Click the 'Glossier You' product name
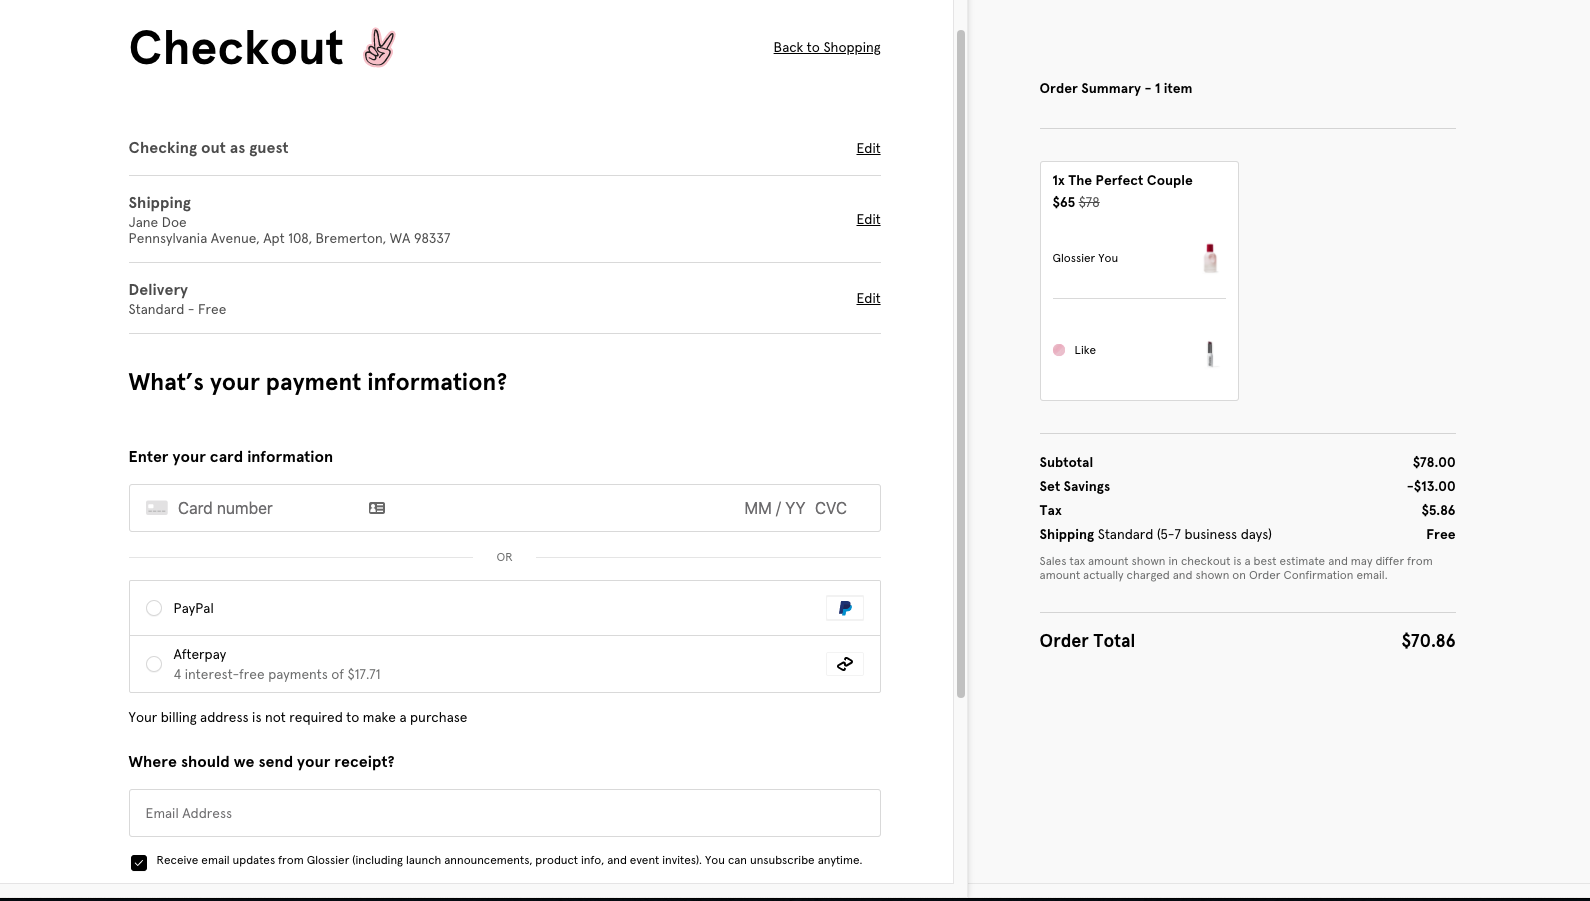This screenshot has width=1590, height=901. (x=1085, y=258)
